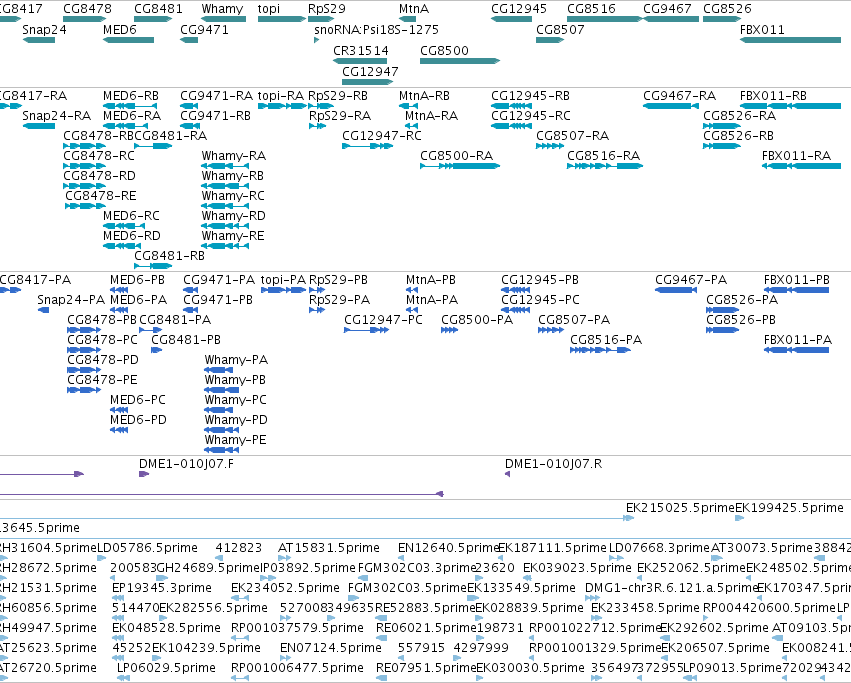This screenshot has height=683, width=851.
Task: Select the FBX011-PA protein label
Action: 797,340
